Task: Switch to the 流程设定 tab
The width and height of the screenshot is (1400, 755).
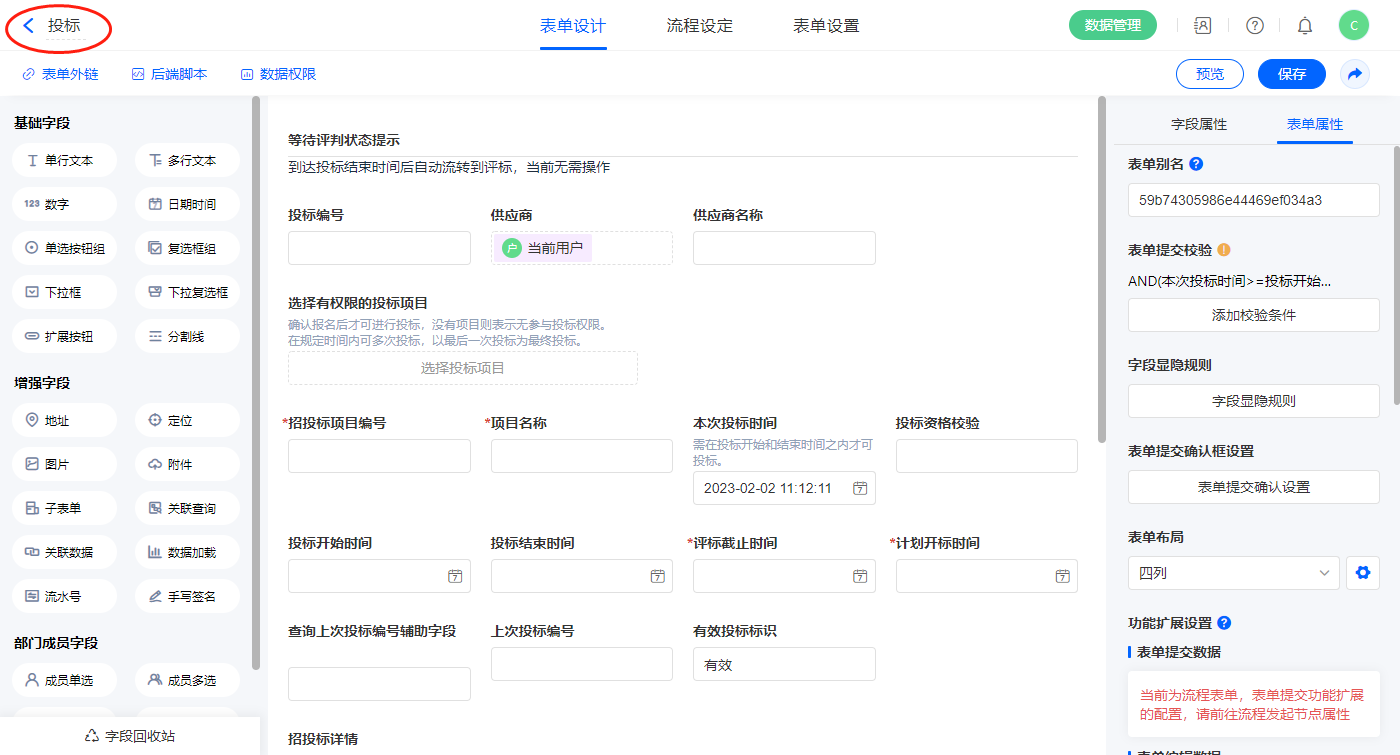Action: pyautogui.click(x=699, y=26)
